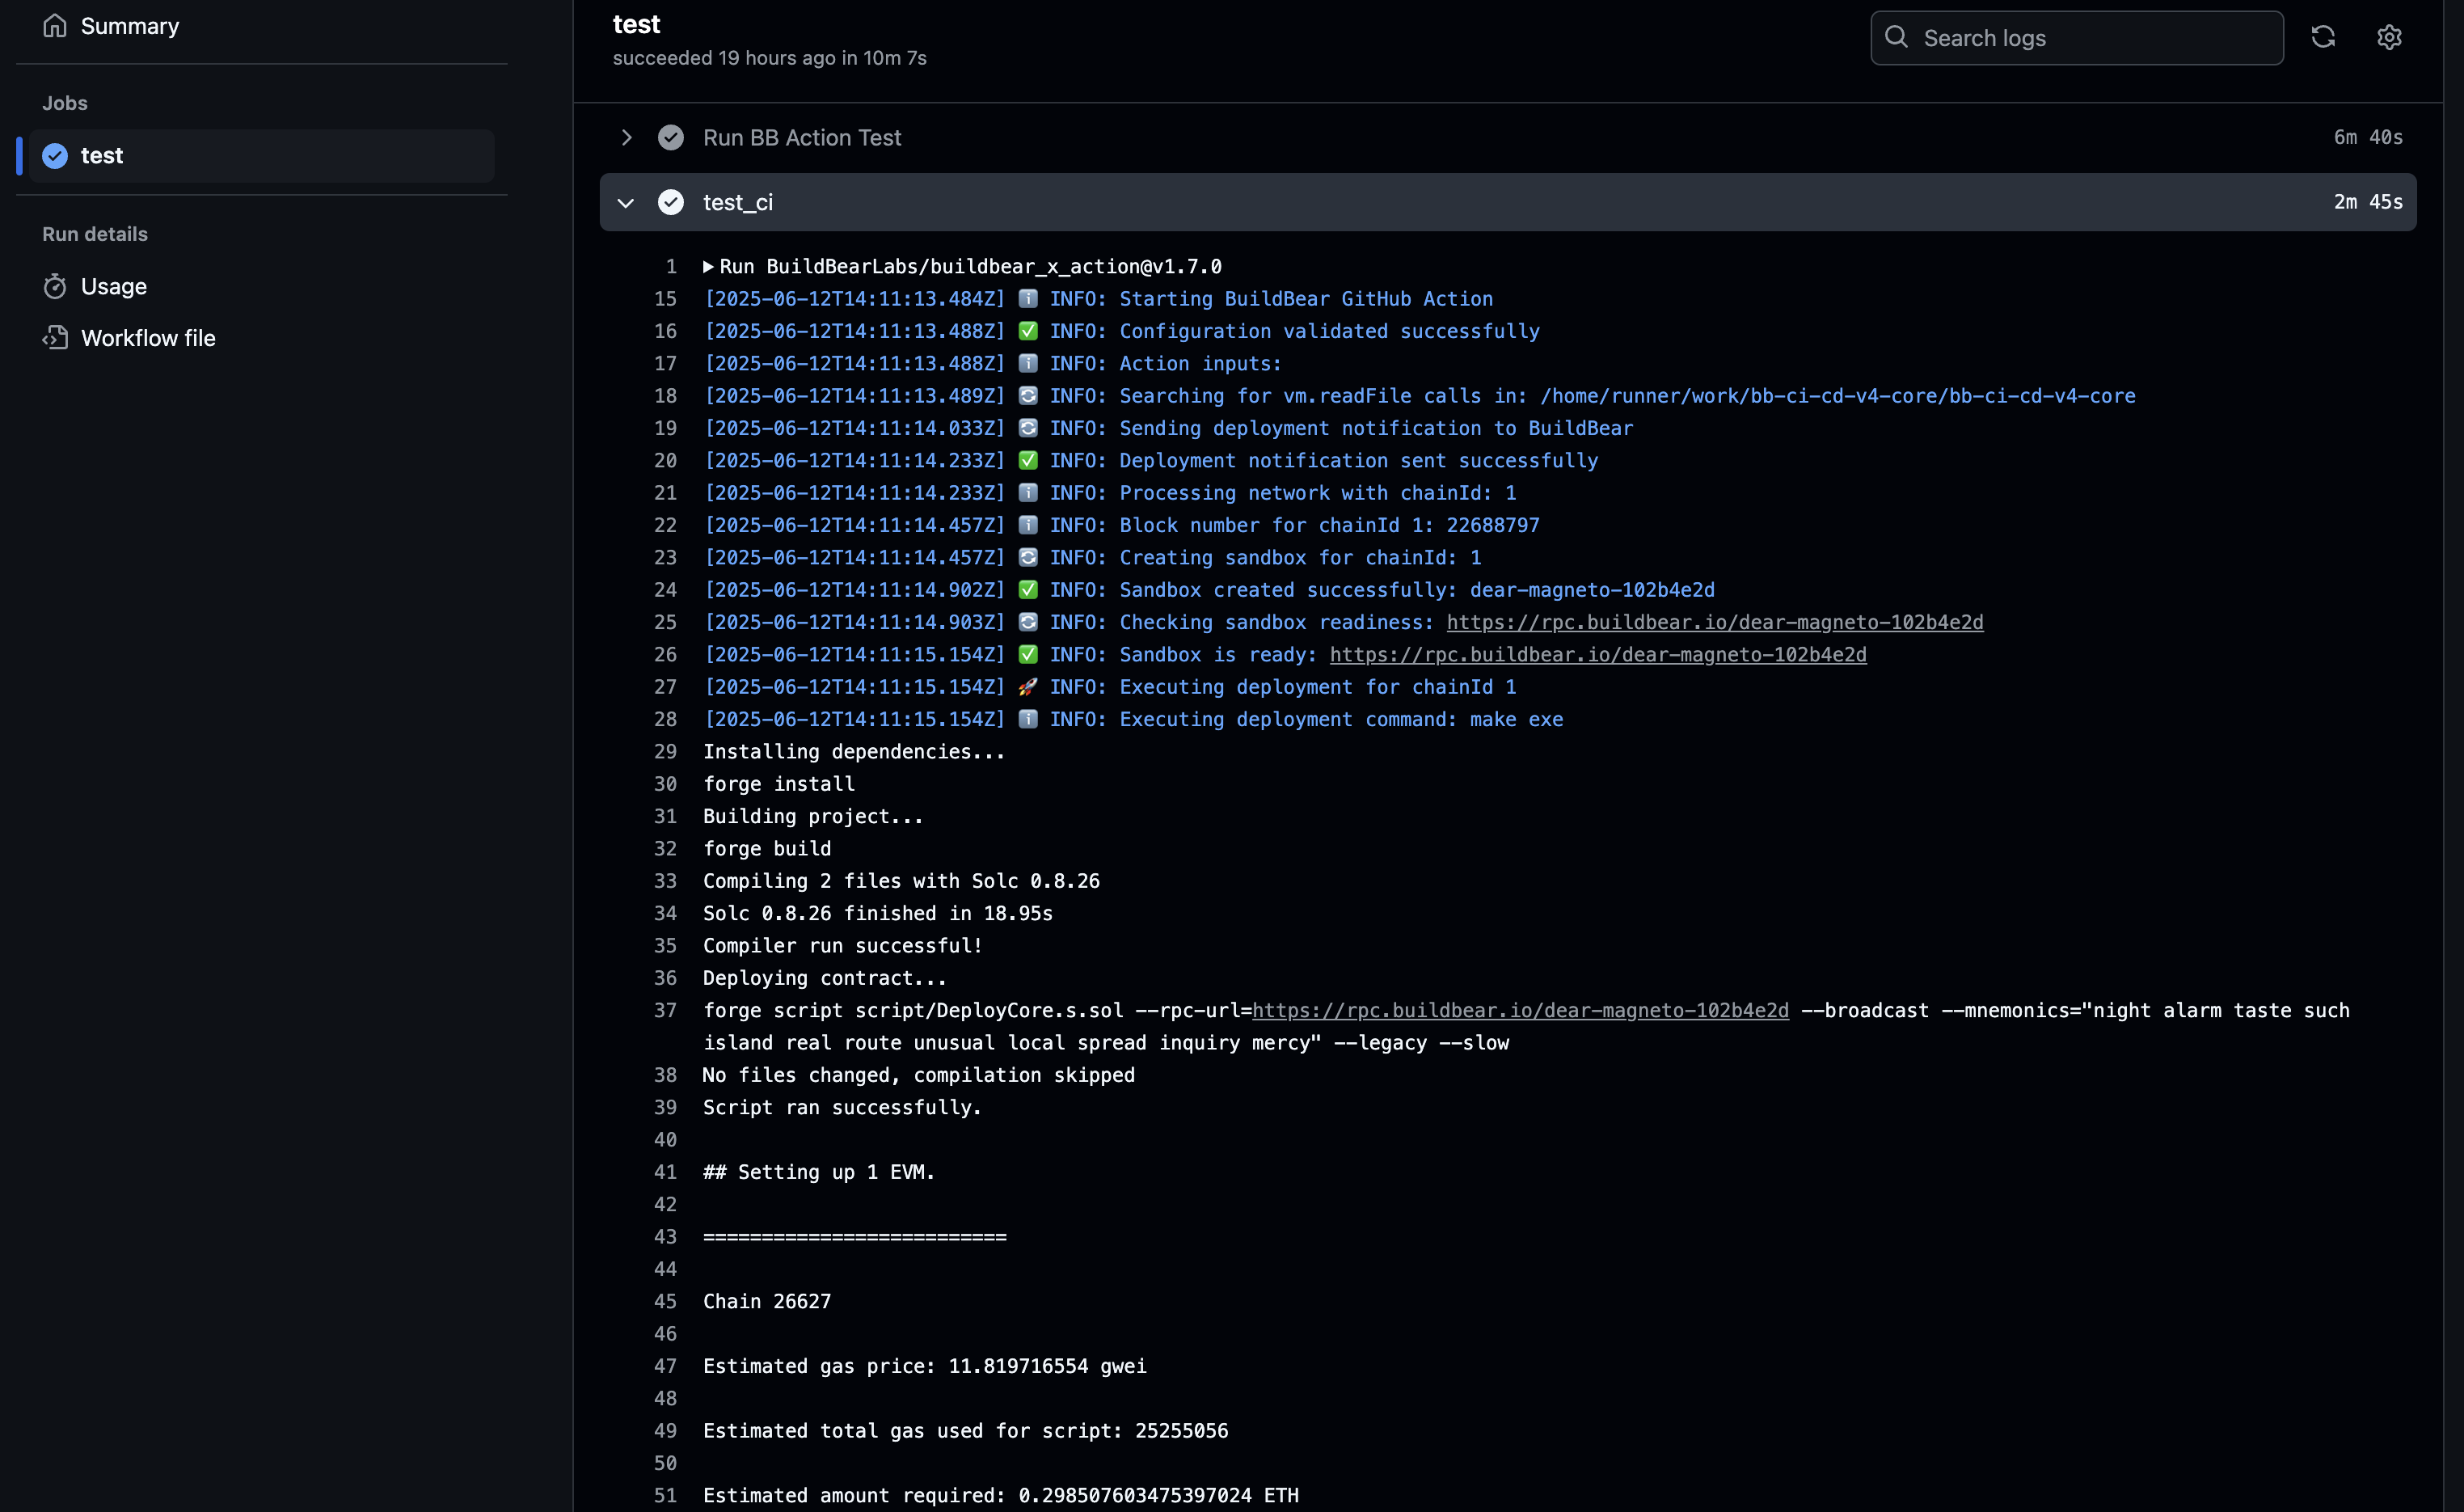Click the Workflow file icon
Viewport: 2464px width, 1512px height.
pyautogui.click(x=55, y=338)
